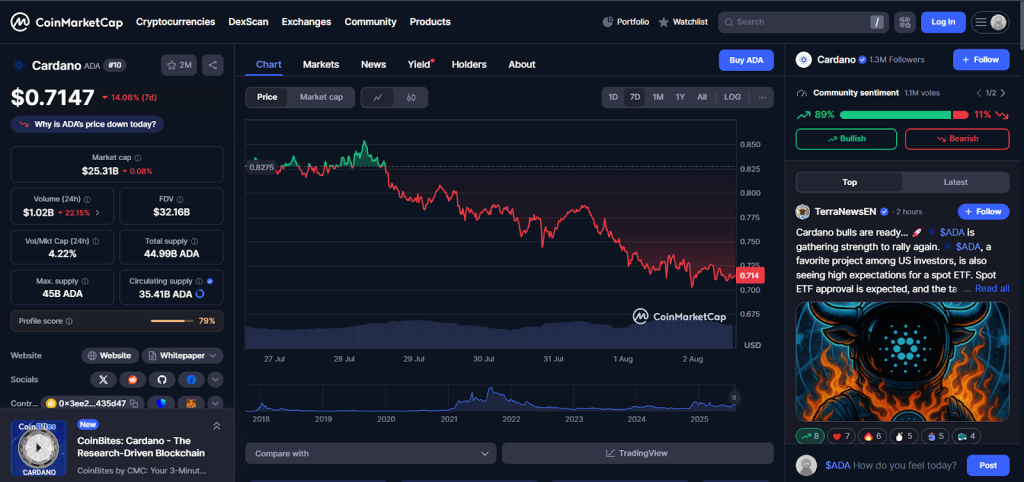Click the mini chart range slider handle

734,398
